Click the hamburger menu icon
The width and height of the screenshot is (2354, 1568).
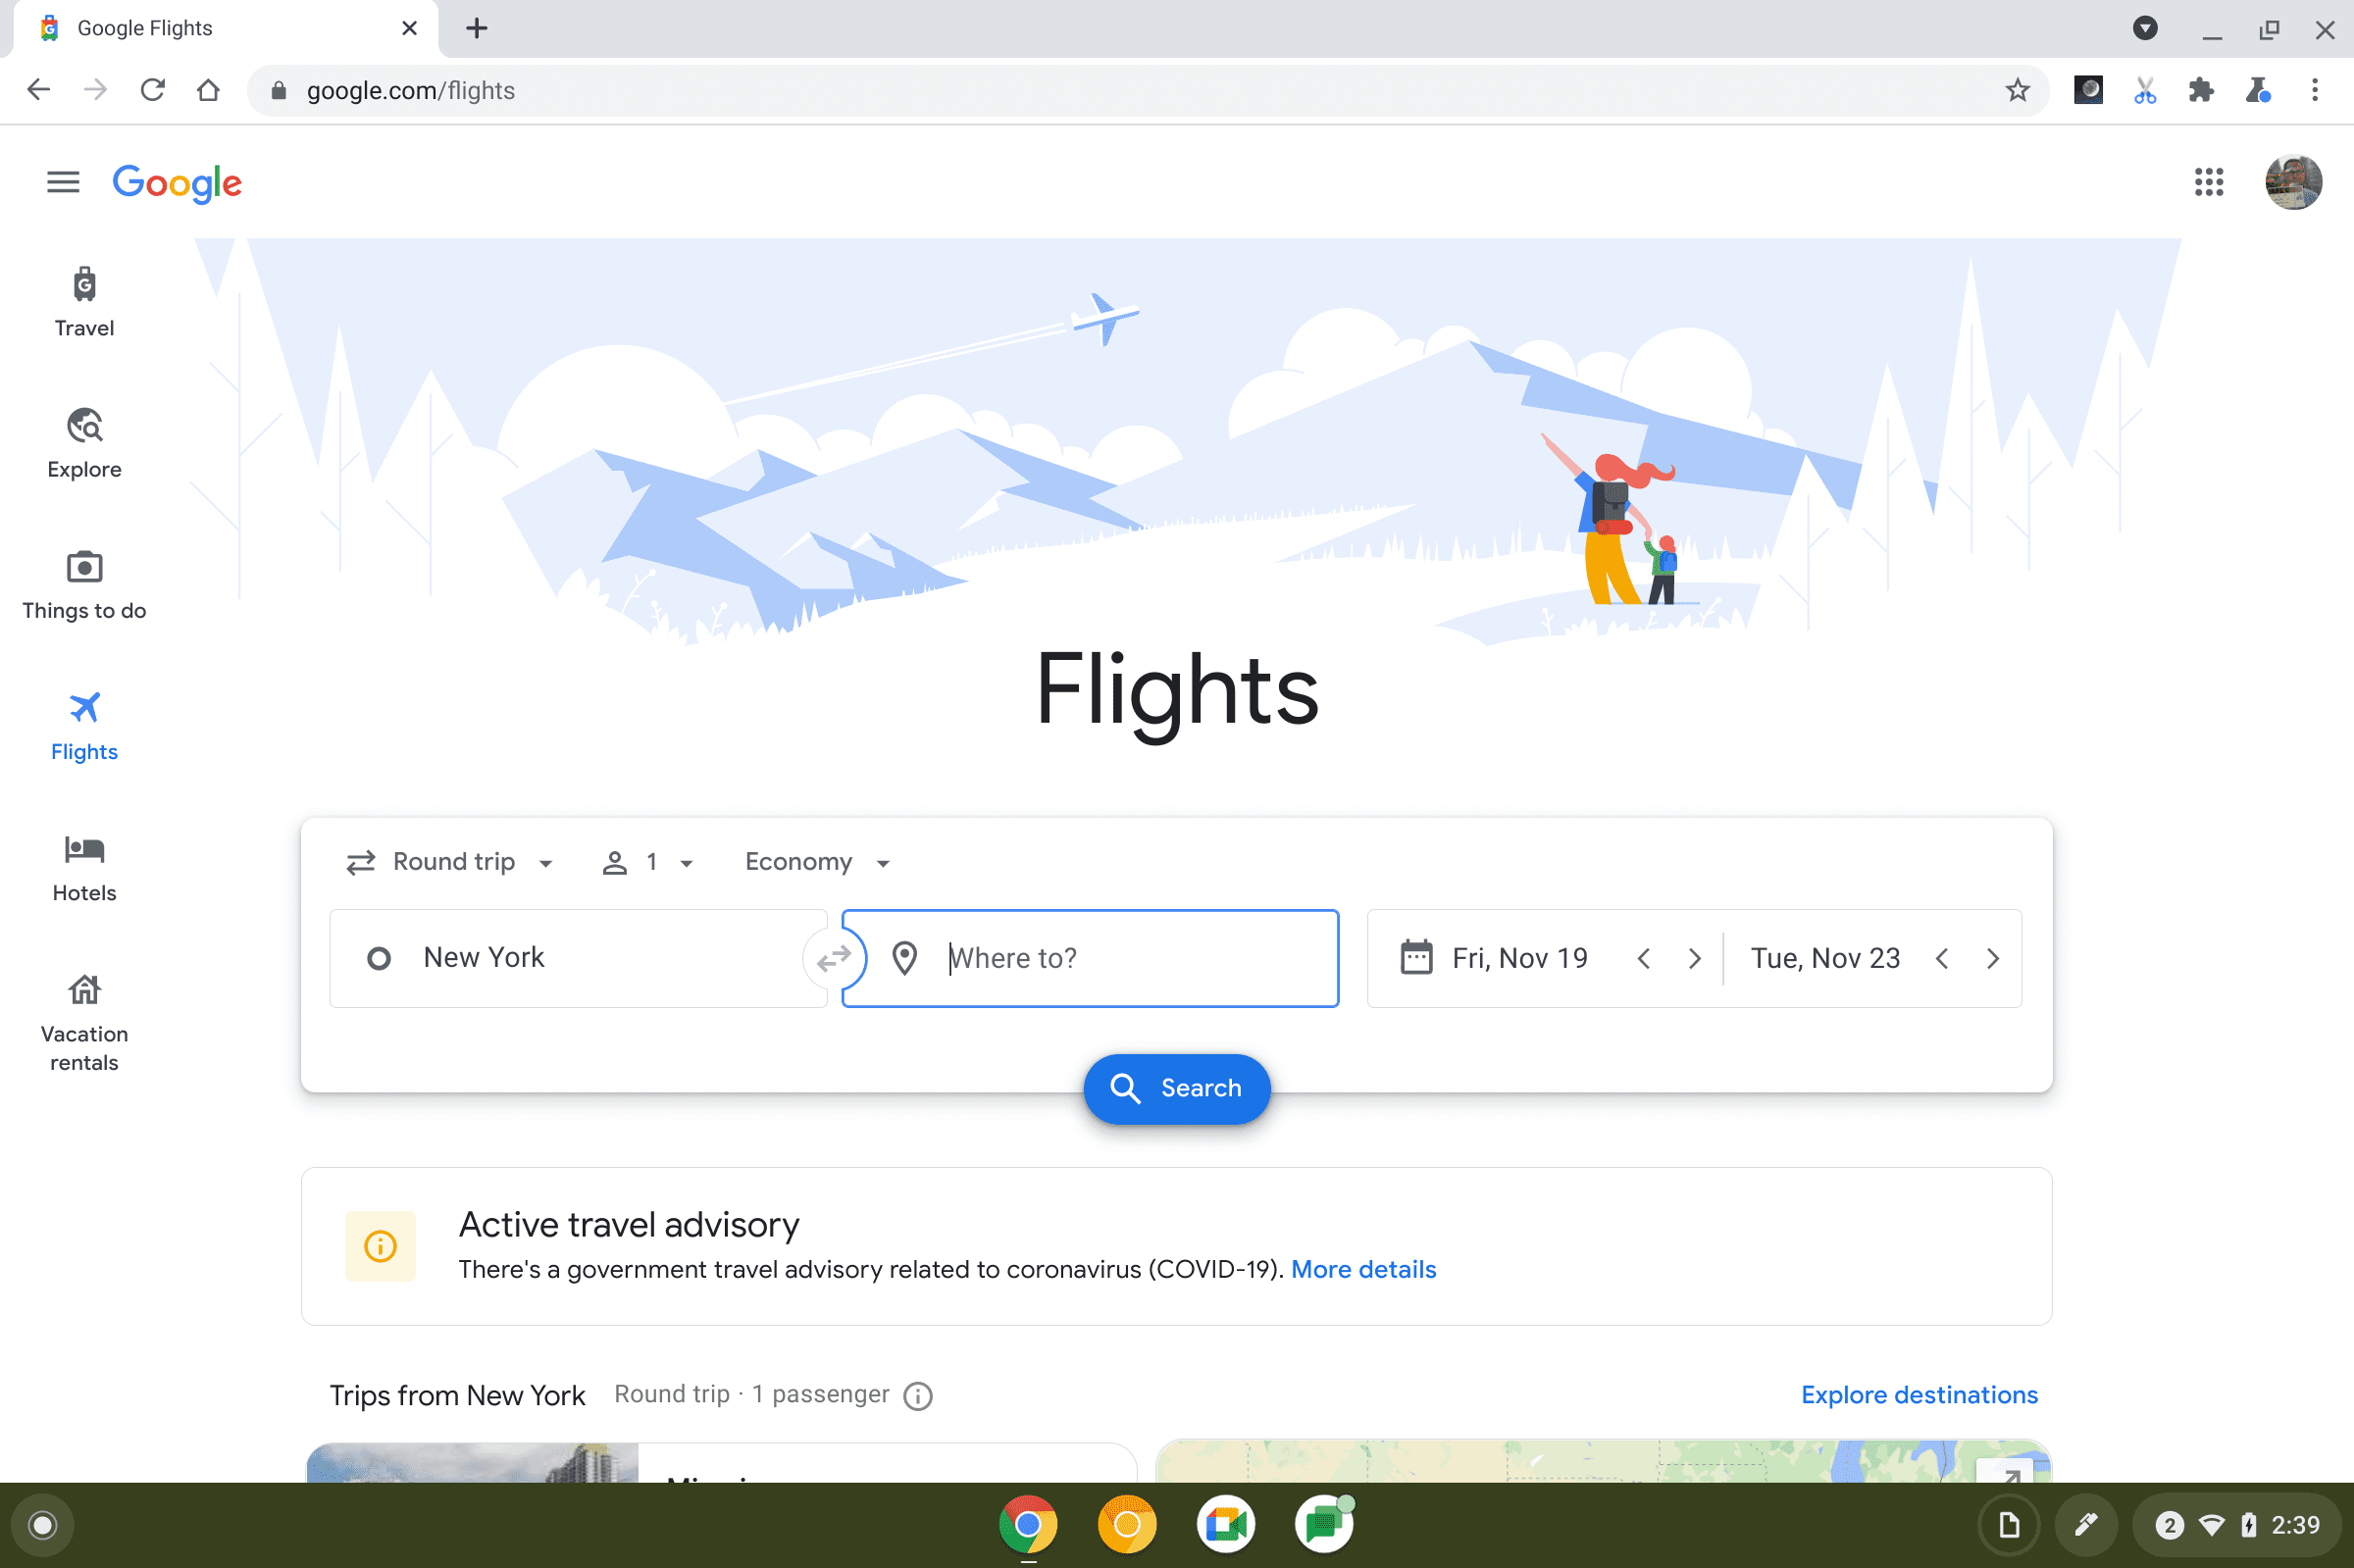click(x=63, y=182)
